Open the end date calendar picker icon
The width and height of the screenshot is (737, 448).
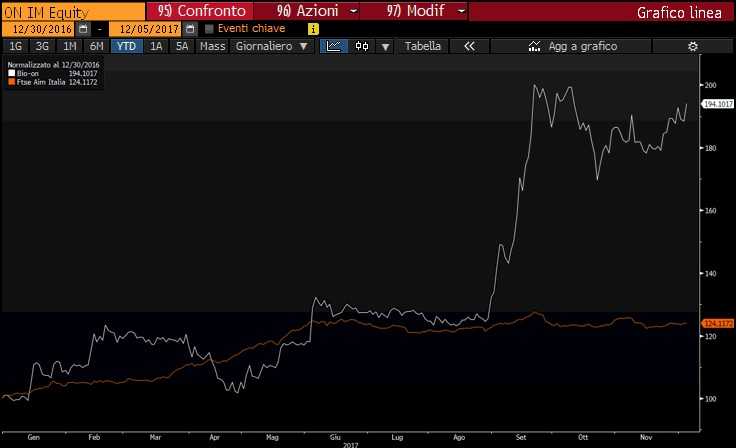pos(190,29)
